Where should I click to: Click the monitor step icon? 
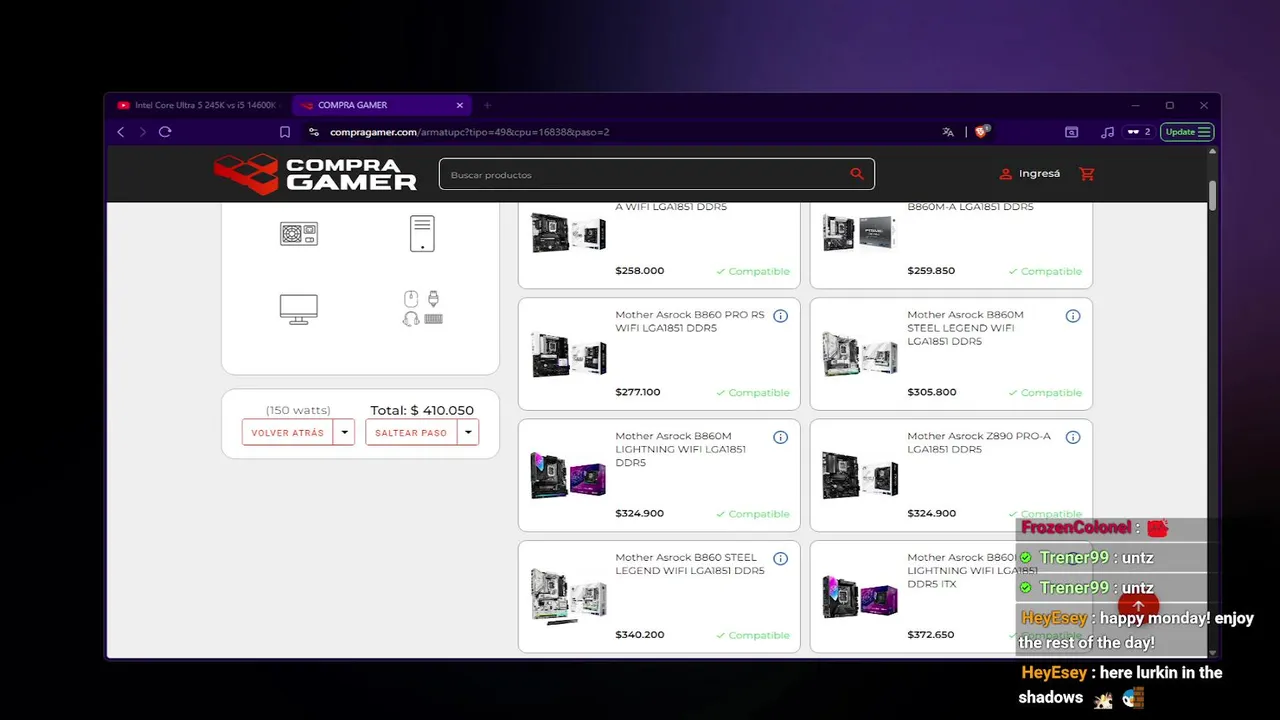[299, 309]
